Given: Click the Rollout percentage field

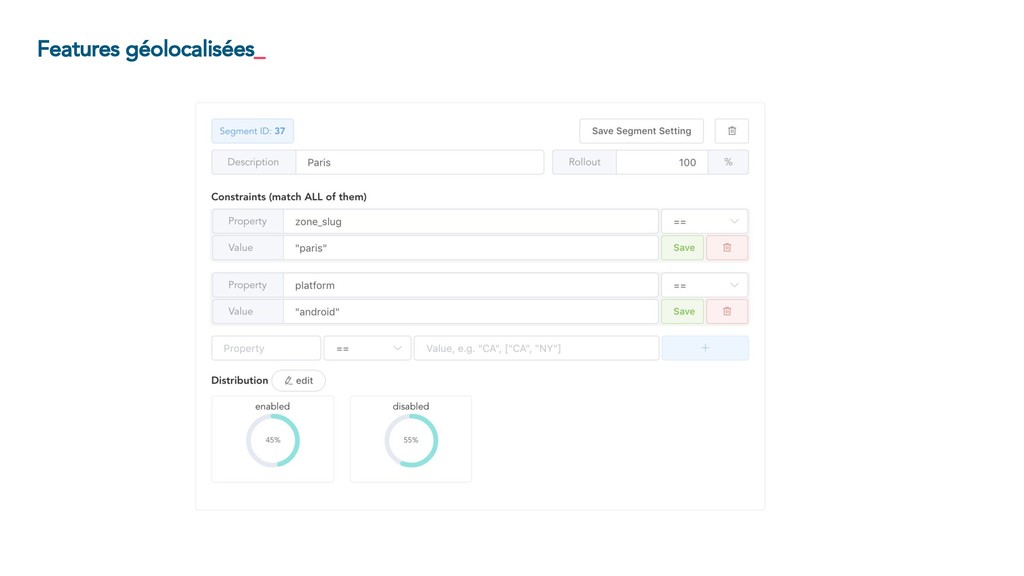Looking at the screenshot, I should pyautogui.click(x=662, y=162).
